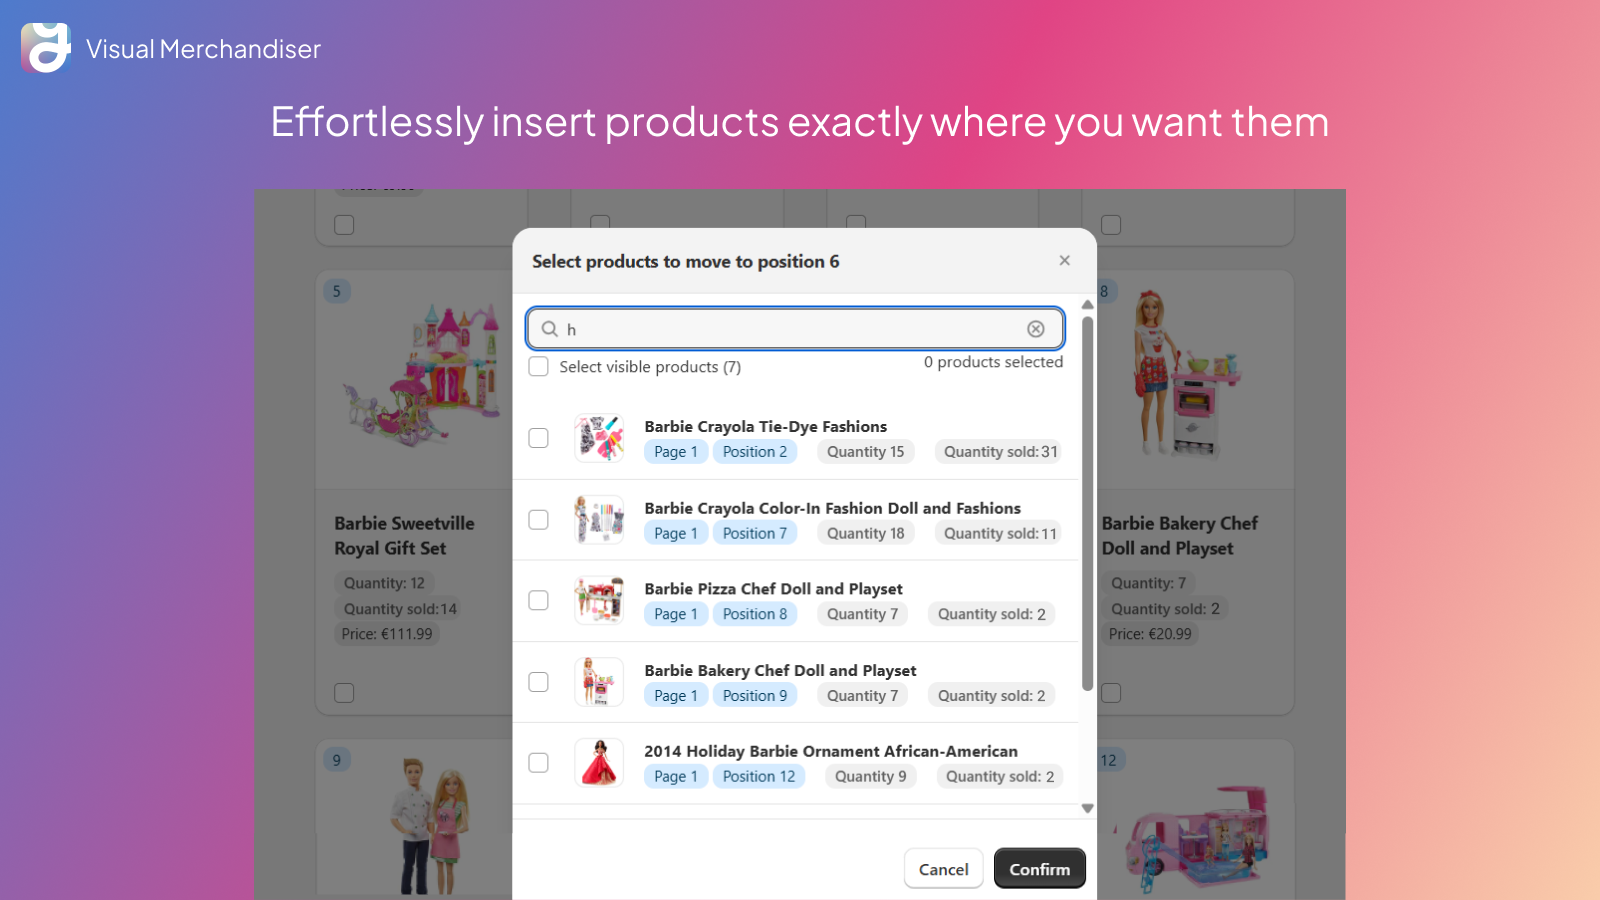1600x900 pixels.
Task: Click the chef dolls product image at position 9
Action: pos(428,827)
